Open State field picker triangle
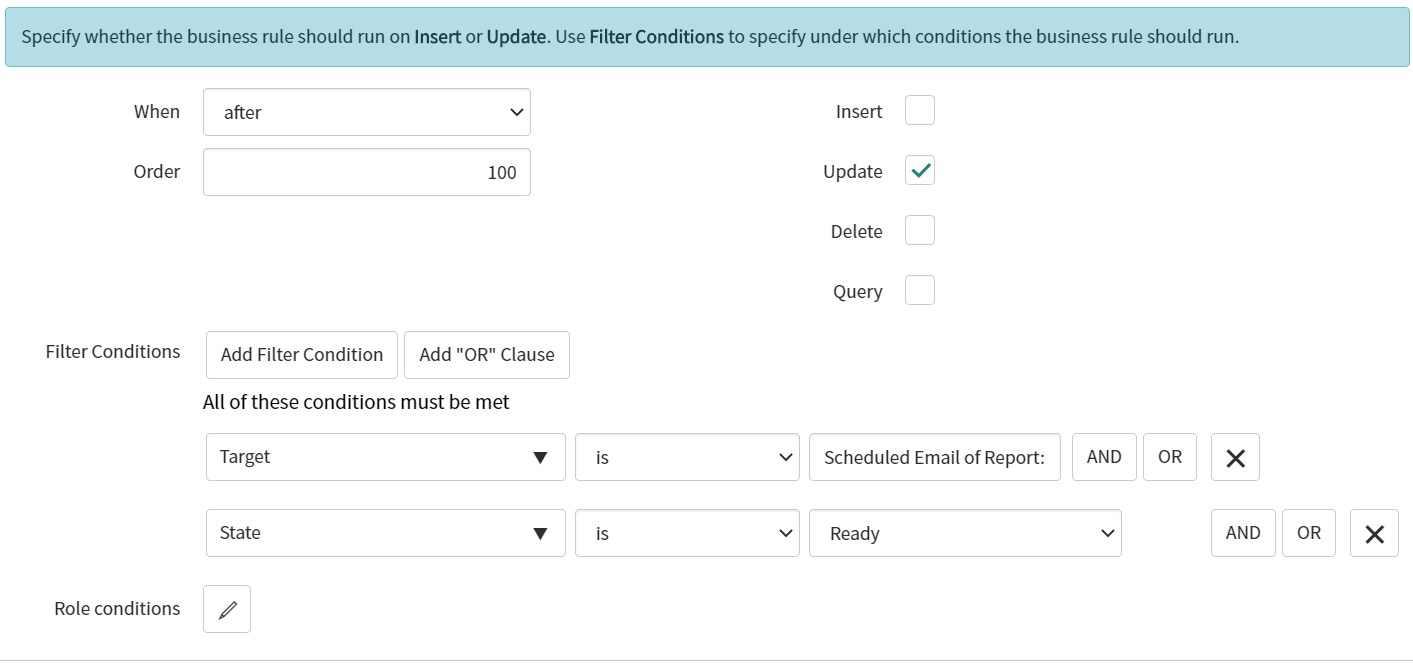This screenshot has height=668, width=1413. click(540, 533)
